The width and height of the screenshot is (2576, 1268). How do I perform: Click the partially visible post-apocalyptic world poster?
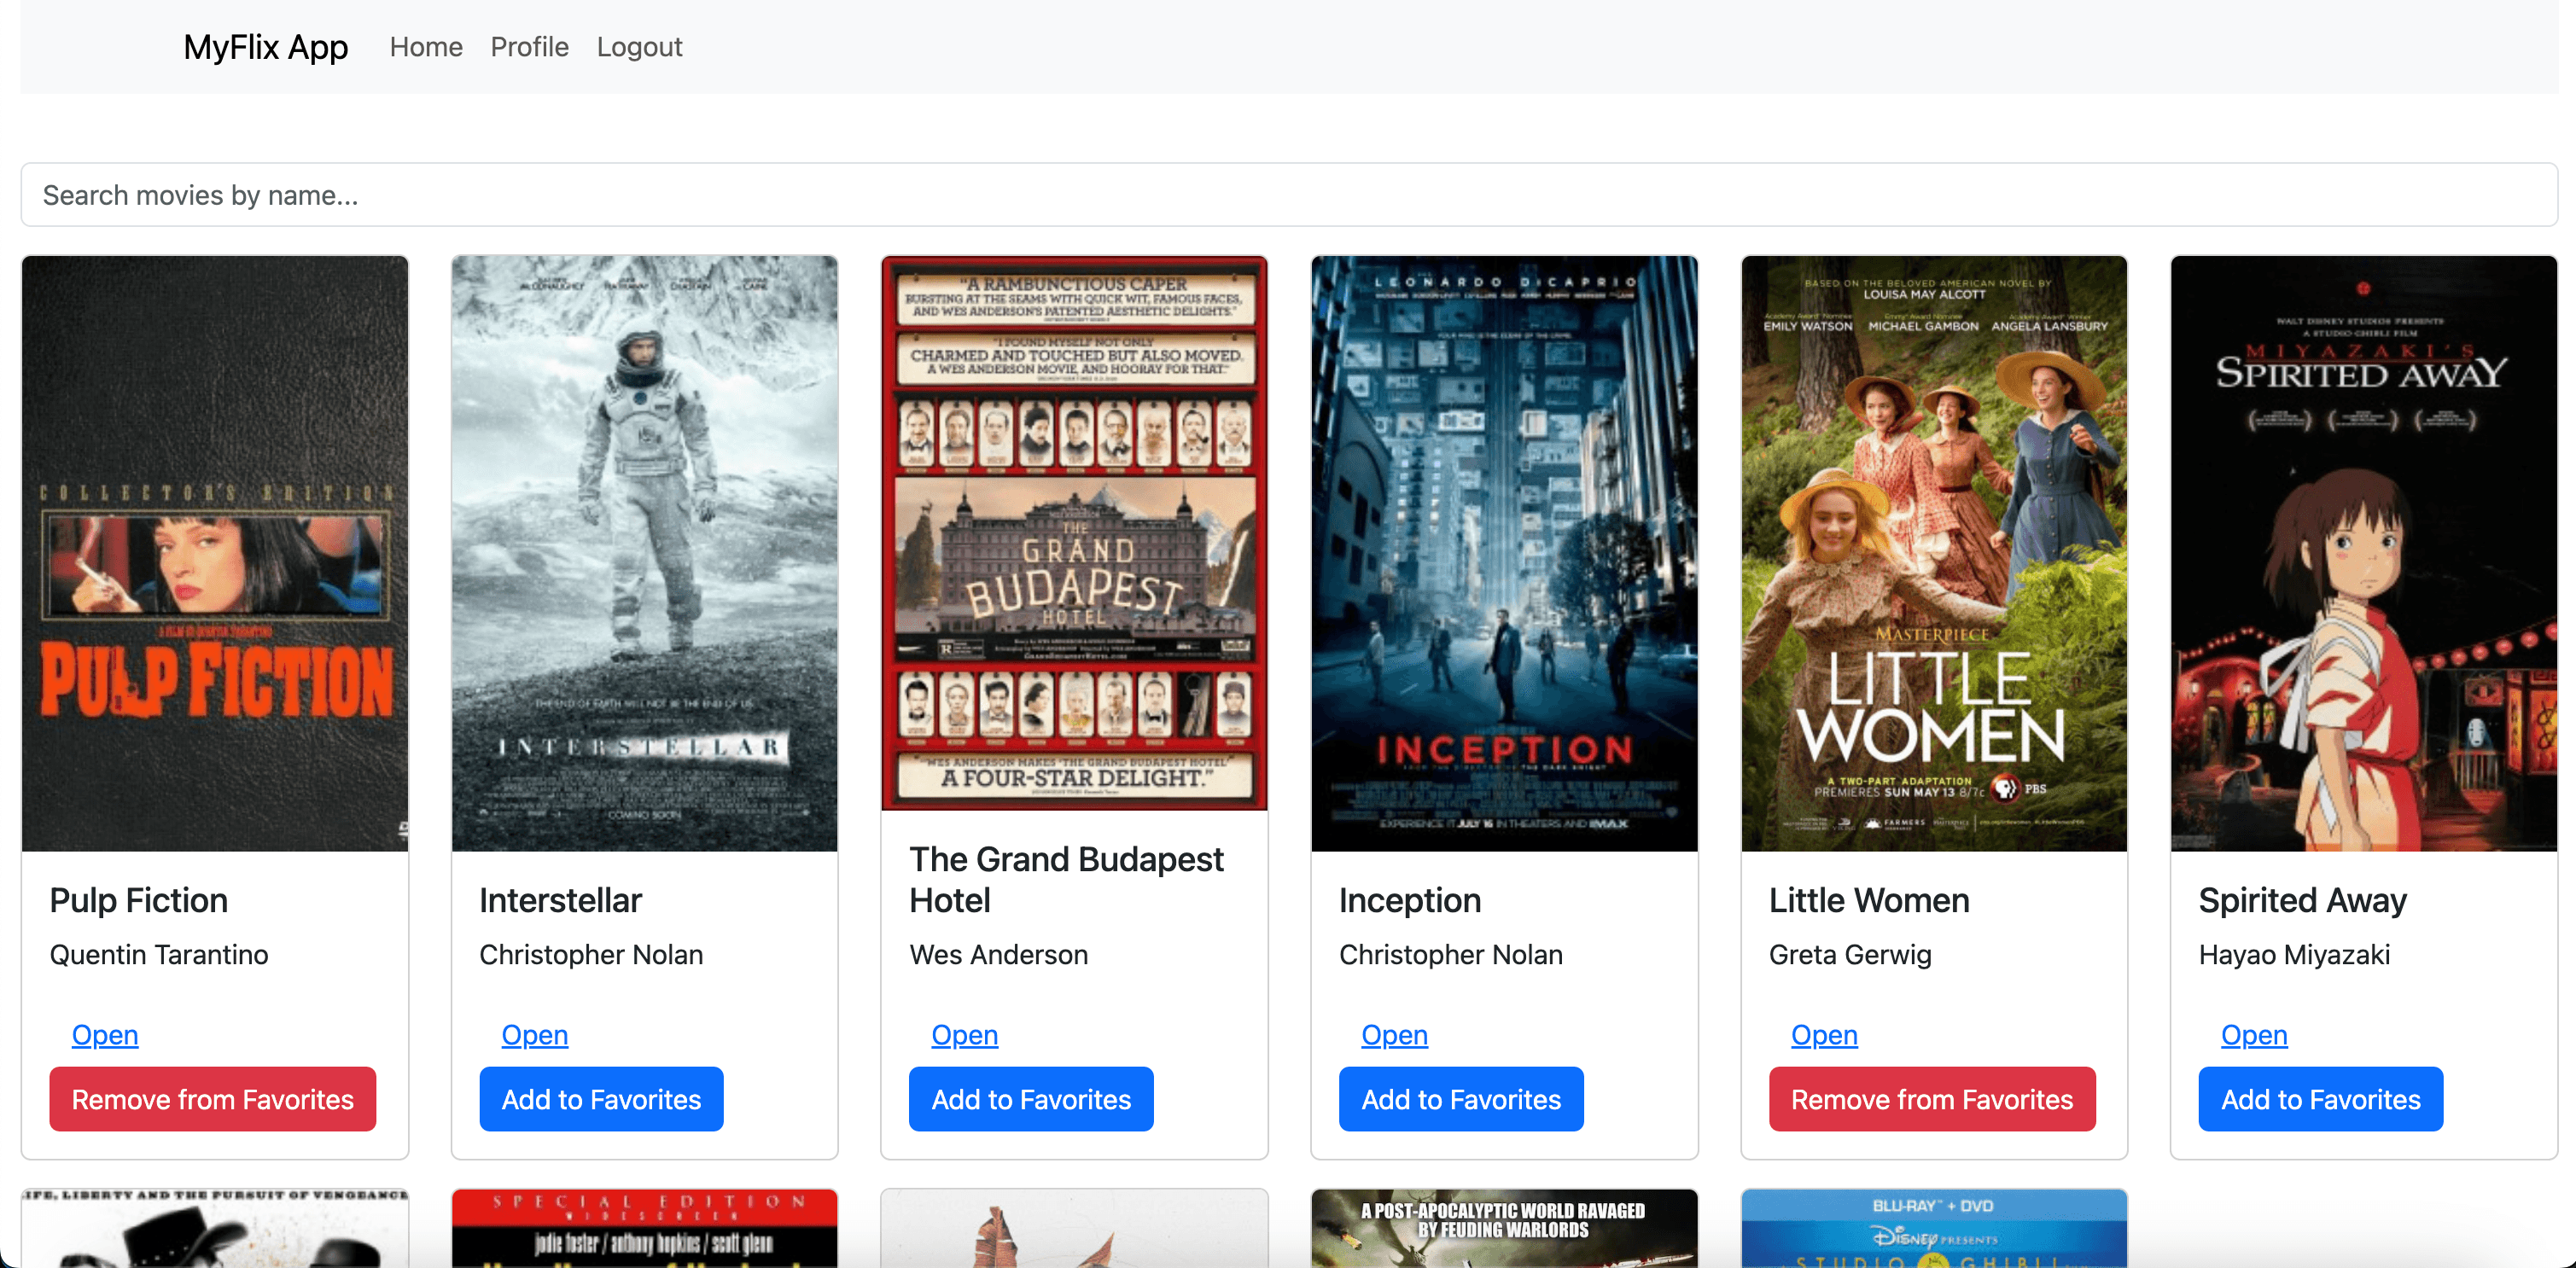tap(1504, 1228)
